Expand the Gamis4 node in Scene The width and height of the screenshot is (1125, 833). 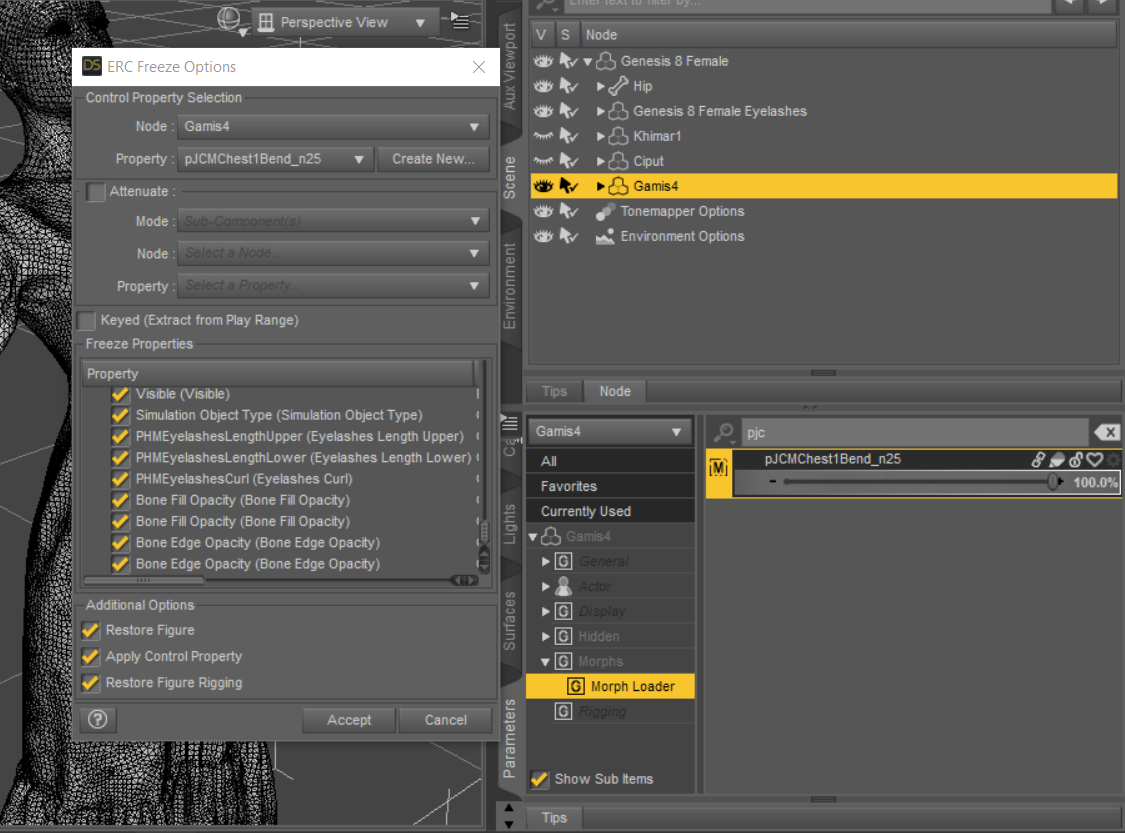(x=601, y=186)
